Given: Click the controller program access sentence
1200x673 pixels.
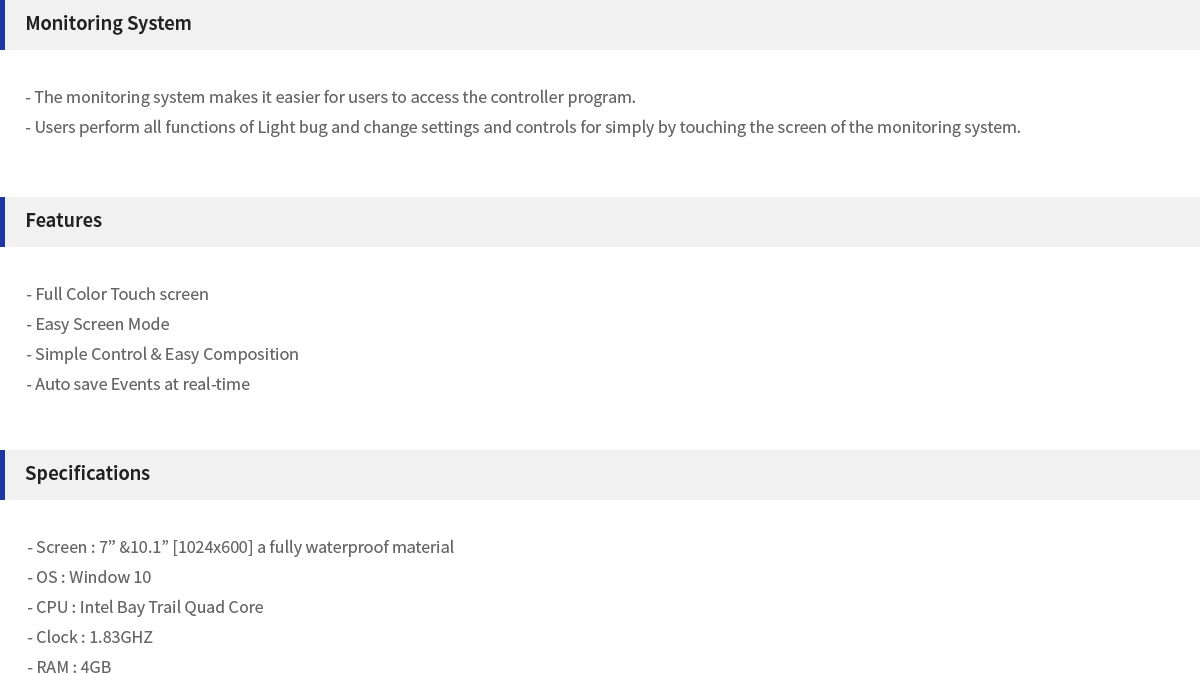Looking at the screenshot, I should (x=330, y=97).
